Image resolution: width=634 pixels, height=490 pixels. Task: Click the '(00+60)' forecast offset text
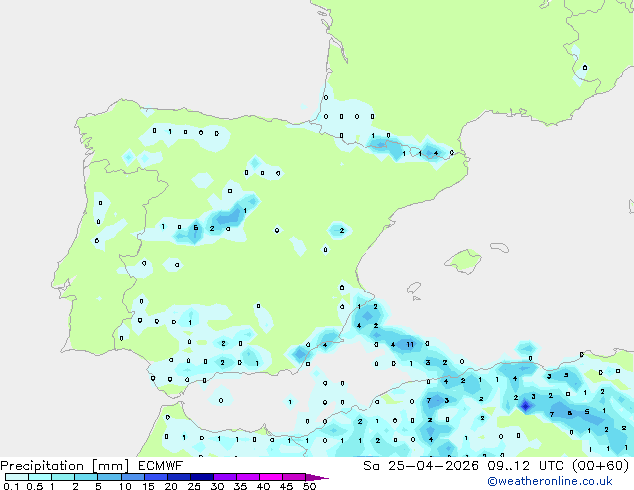[x=600, y=466]
